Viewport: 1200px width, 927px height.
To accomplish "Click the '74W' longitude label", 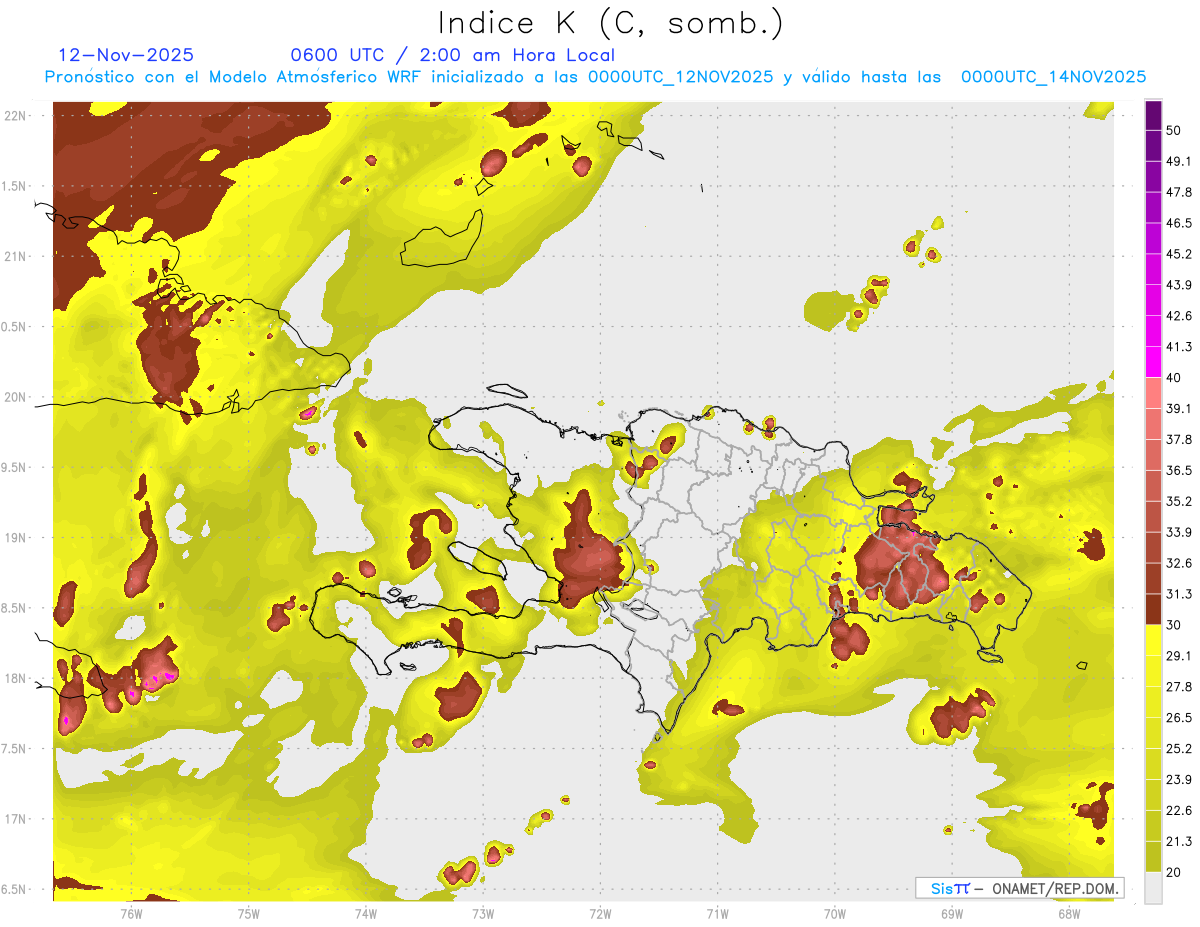I will tap(366, 913).
